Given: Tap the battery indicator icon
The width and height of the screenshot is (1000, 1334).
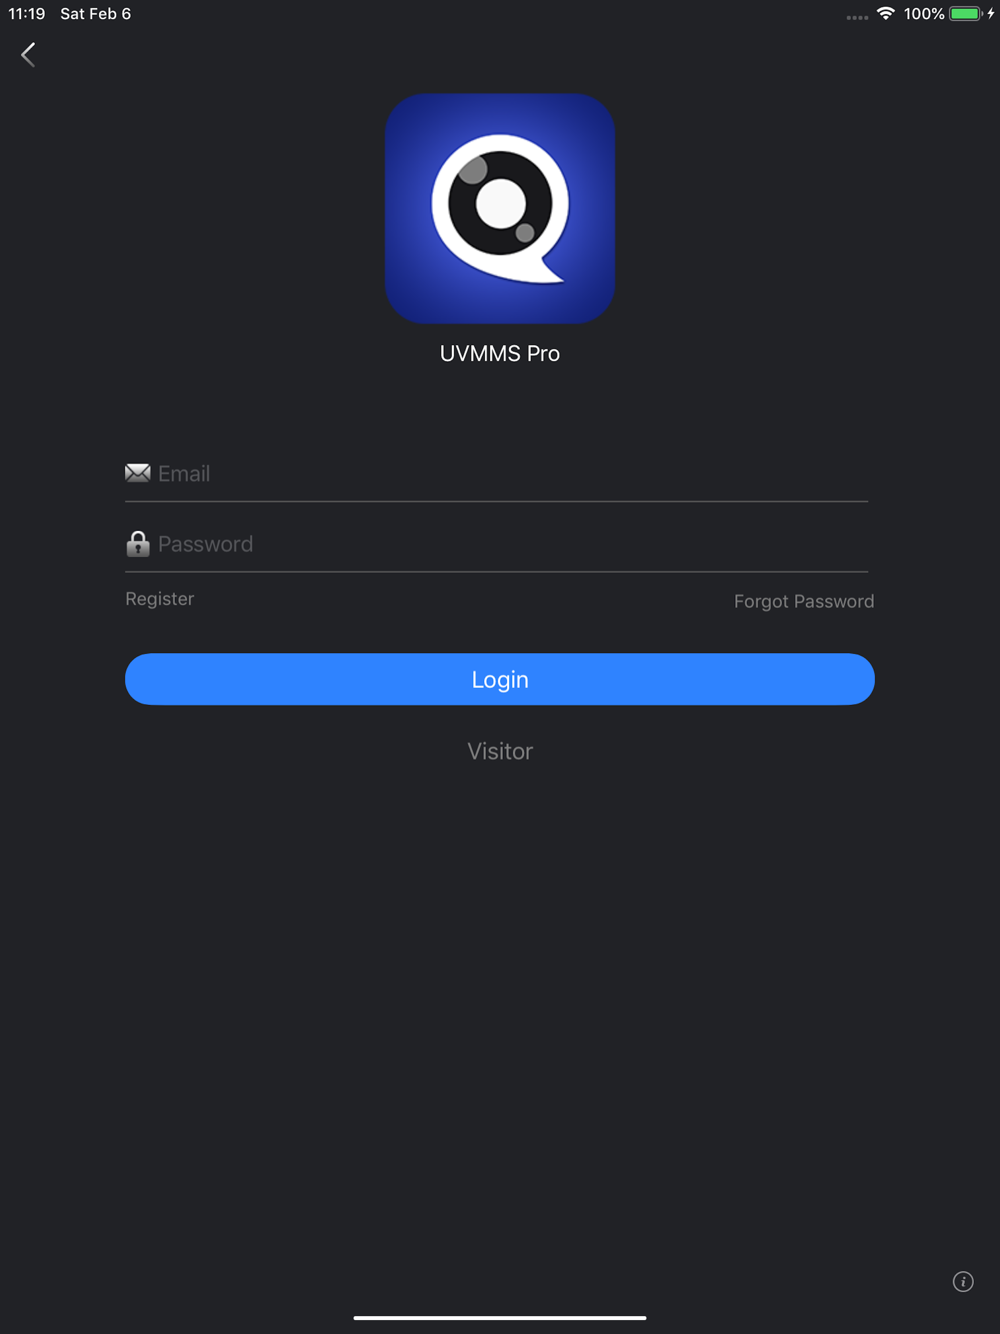Looking at the screenshot, I should click(966, 14).
